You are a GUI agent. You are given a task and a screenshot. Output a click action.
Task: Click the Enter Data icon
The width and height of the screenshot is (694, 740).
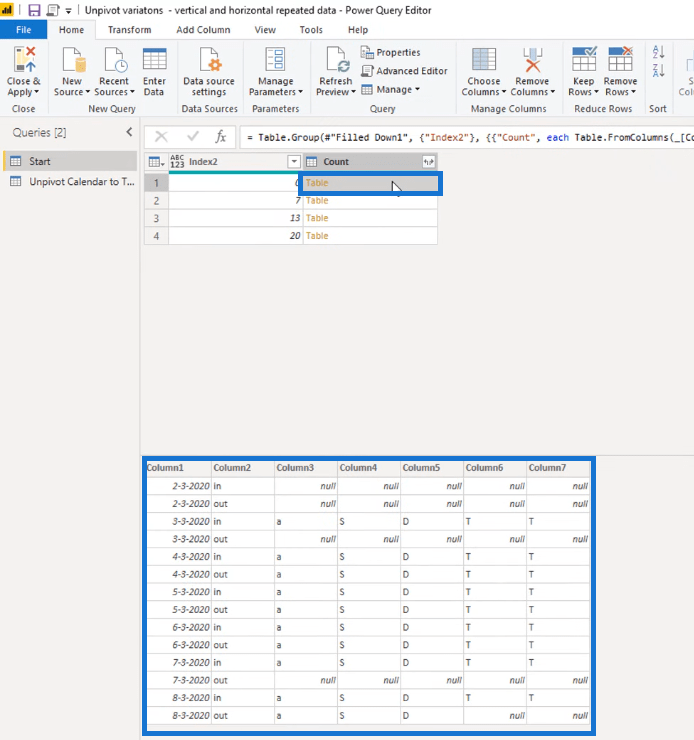click(x=154, y=59)
